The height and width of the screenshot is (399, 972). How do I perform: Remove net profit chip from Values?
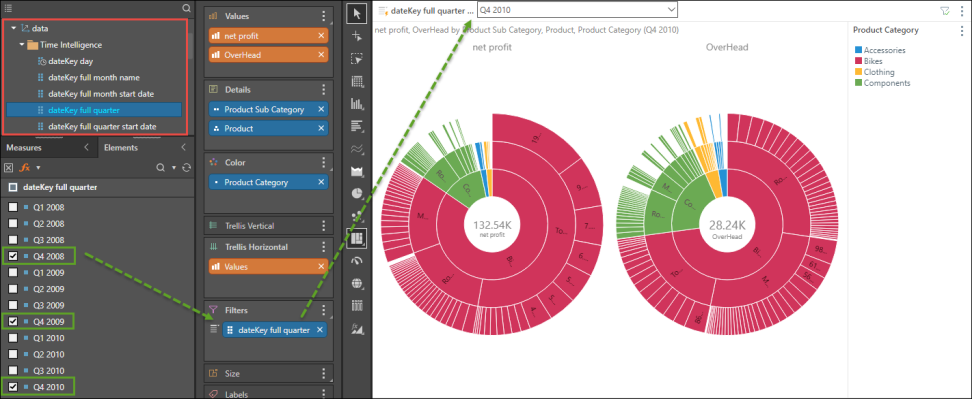tap(321, 36)
